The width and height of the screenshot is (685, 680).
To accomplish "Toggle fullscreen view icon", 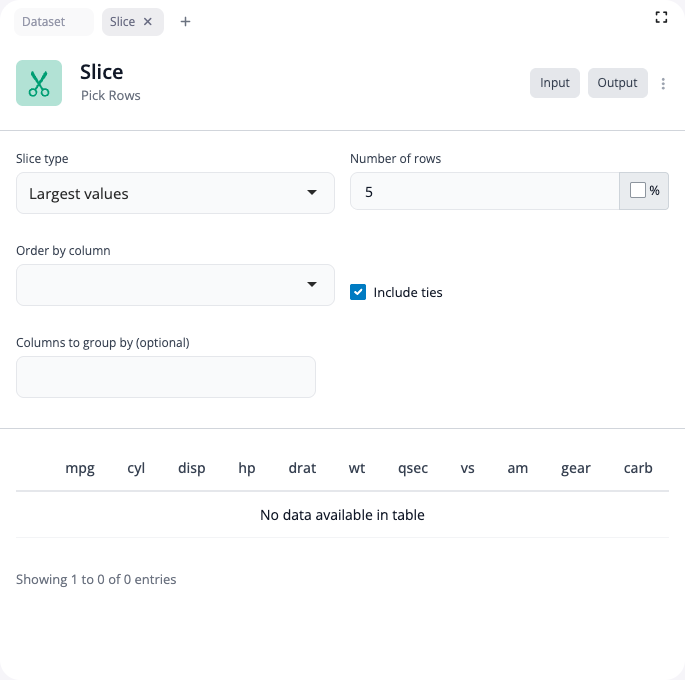I will [x=661, y=17].
